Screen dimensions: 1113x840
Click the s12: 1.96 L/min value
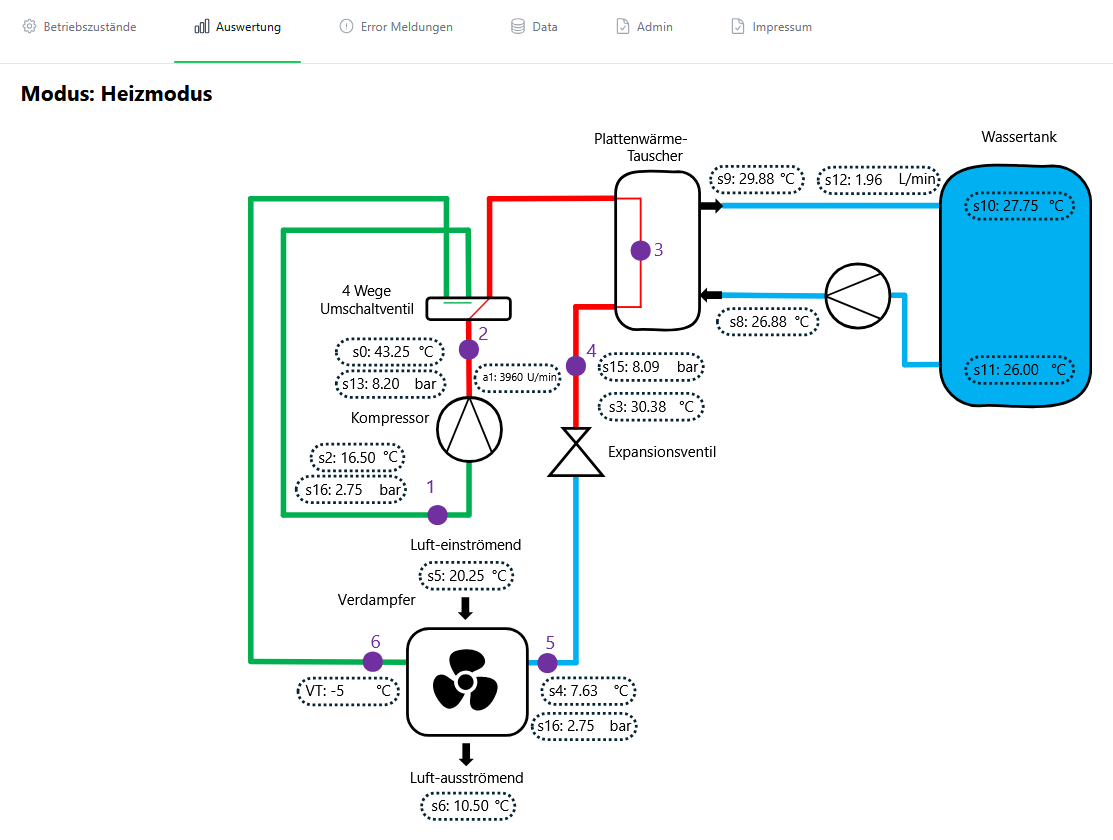pyautogui.click(x=879, y=180)
